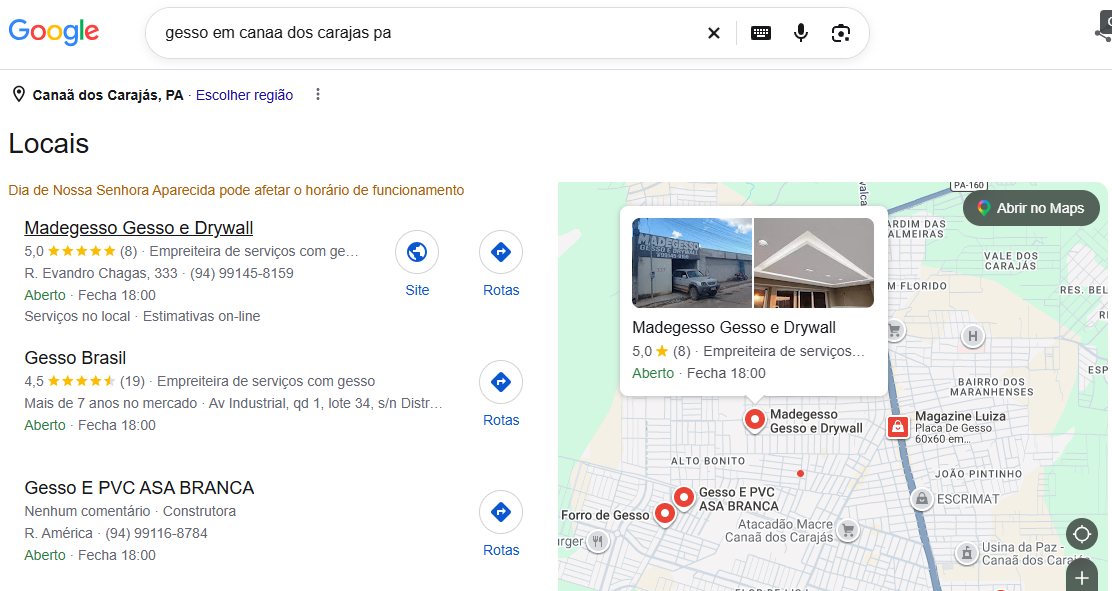
Task: Click into the search query field
Action: click(x=426, y=33)
